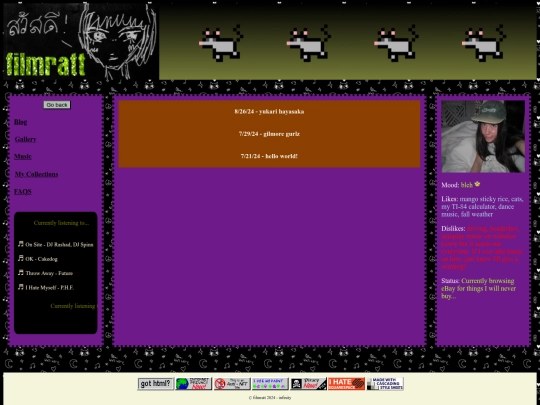Click the music note beside 'Throw Away'
This screenshot has width=540, height=405.
[x=21, y=272]
